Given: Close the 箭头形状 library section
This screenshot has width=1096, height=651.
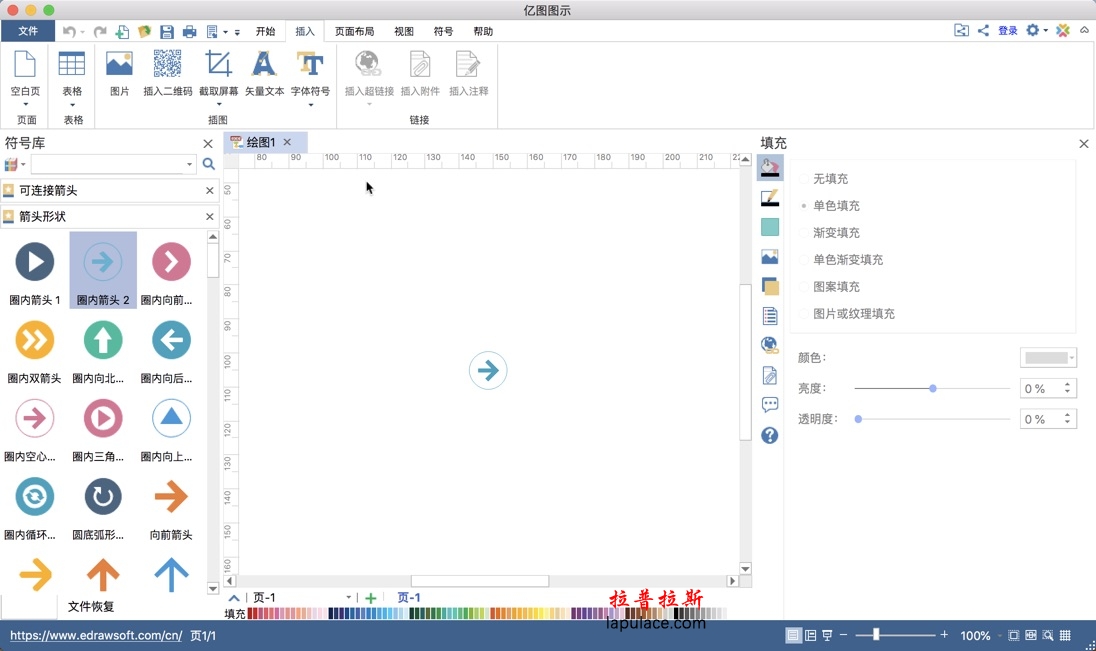Looking at the screenshot, I should [210, 216].
